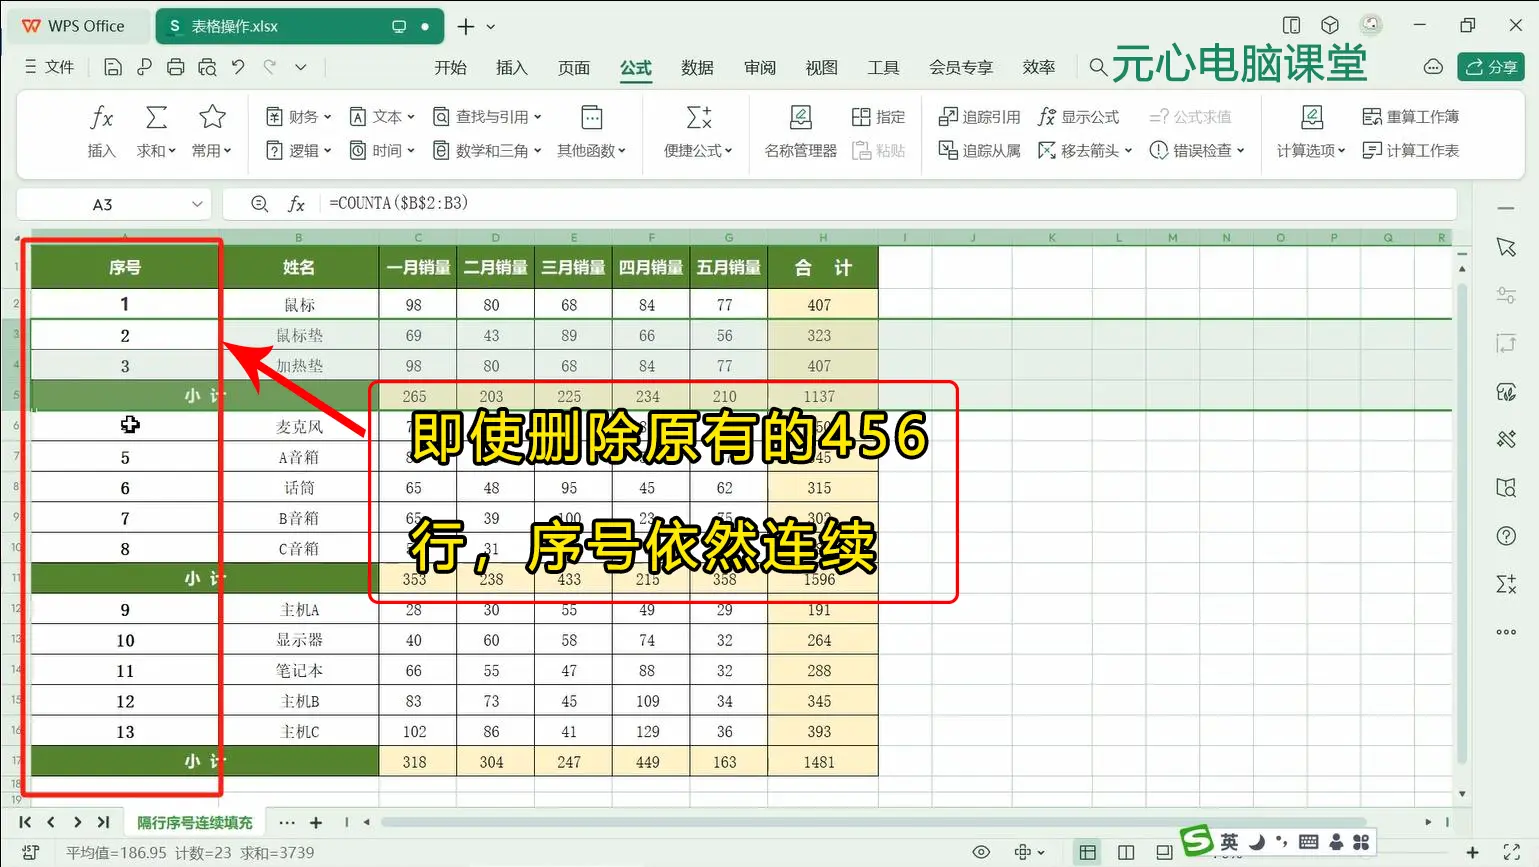Expand the Other functions (其他函数) dropdown

point(591,150)
